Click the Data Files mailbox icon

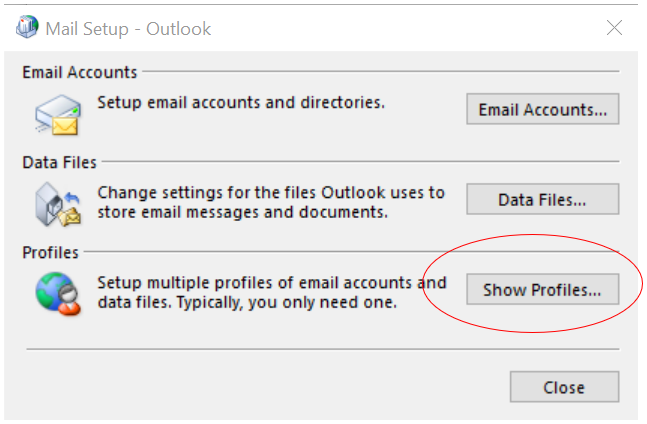point(57,204)
